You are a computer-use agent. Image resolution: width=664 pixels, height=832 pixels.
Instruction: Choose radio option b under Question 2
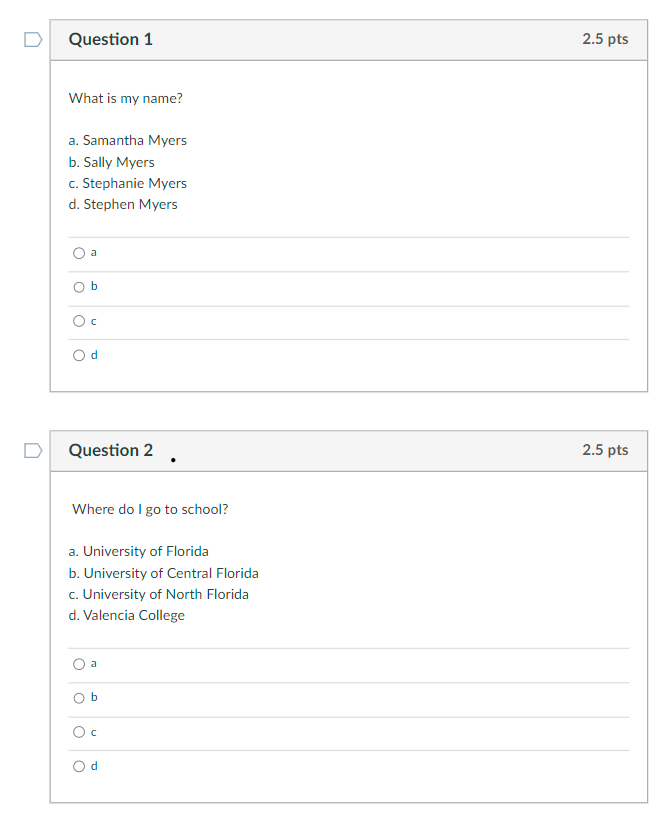coord(79,698)
